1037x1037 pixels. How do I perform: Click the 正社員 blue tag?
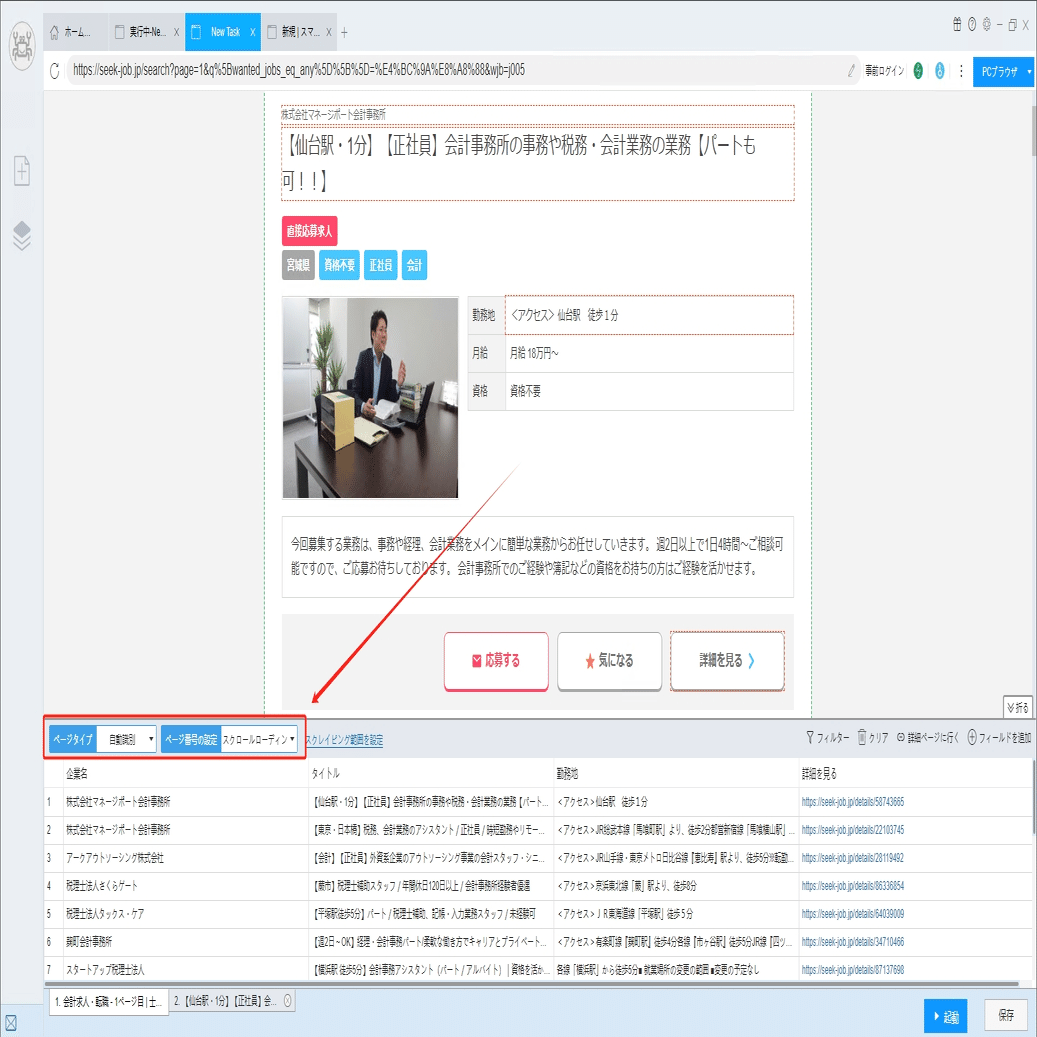coord(380,265)
